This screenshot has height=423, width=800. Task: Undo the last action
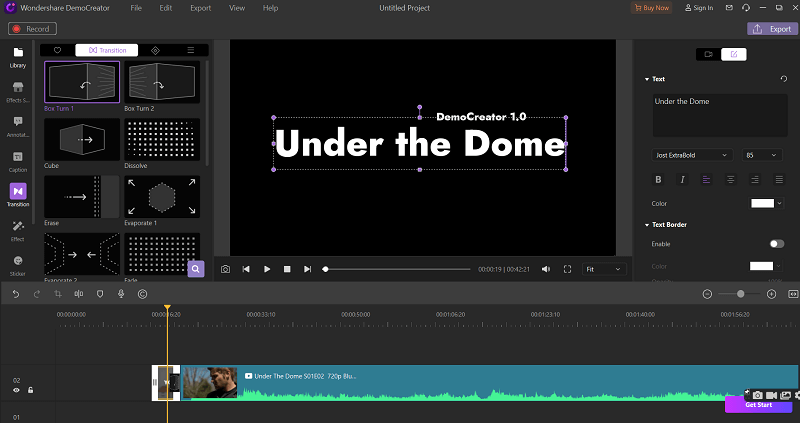(x=16, y=294)
